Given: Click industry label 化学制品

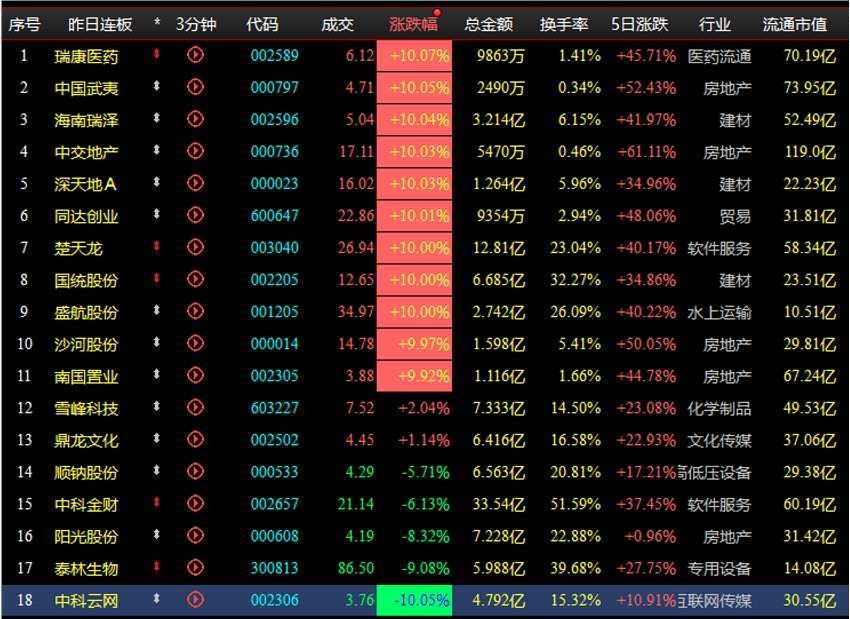Looking at the screenshot, I should tap(719, 408).
